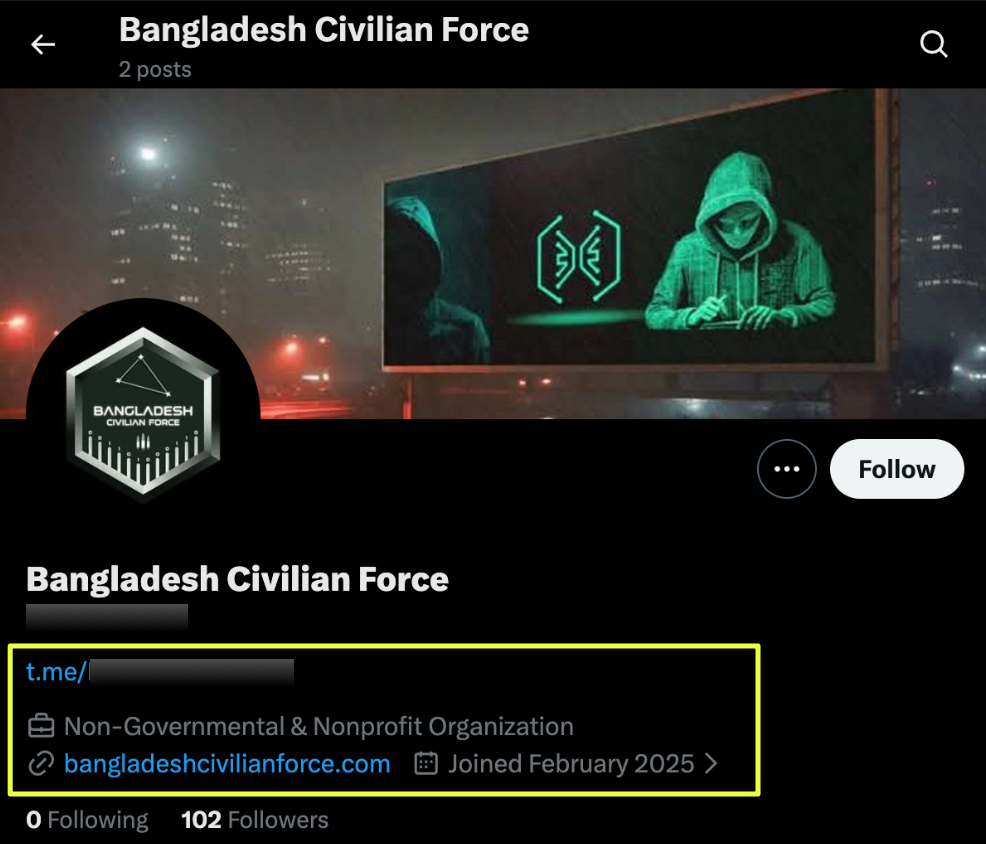This screenshot has height=844, width=986.
Task: Go back using the left arrow
Action: [43, 44]
